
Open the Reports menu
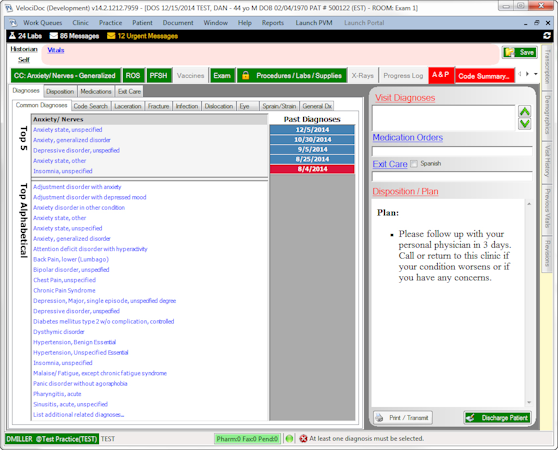pyautogui.click(x=273, y=23)
